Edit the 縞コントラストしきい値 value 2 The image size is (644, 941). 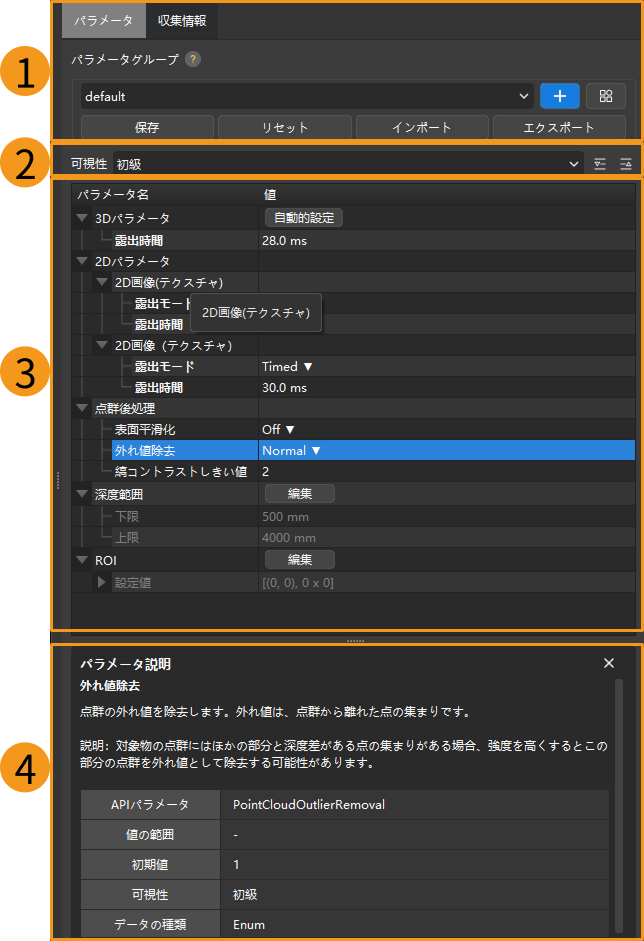click(265, 472)
